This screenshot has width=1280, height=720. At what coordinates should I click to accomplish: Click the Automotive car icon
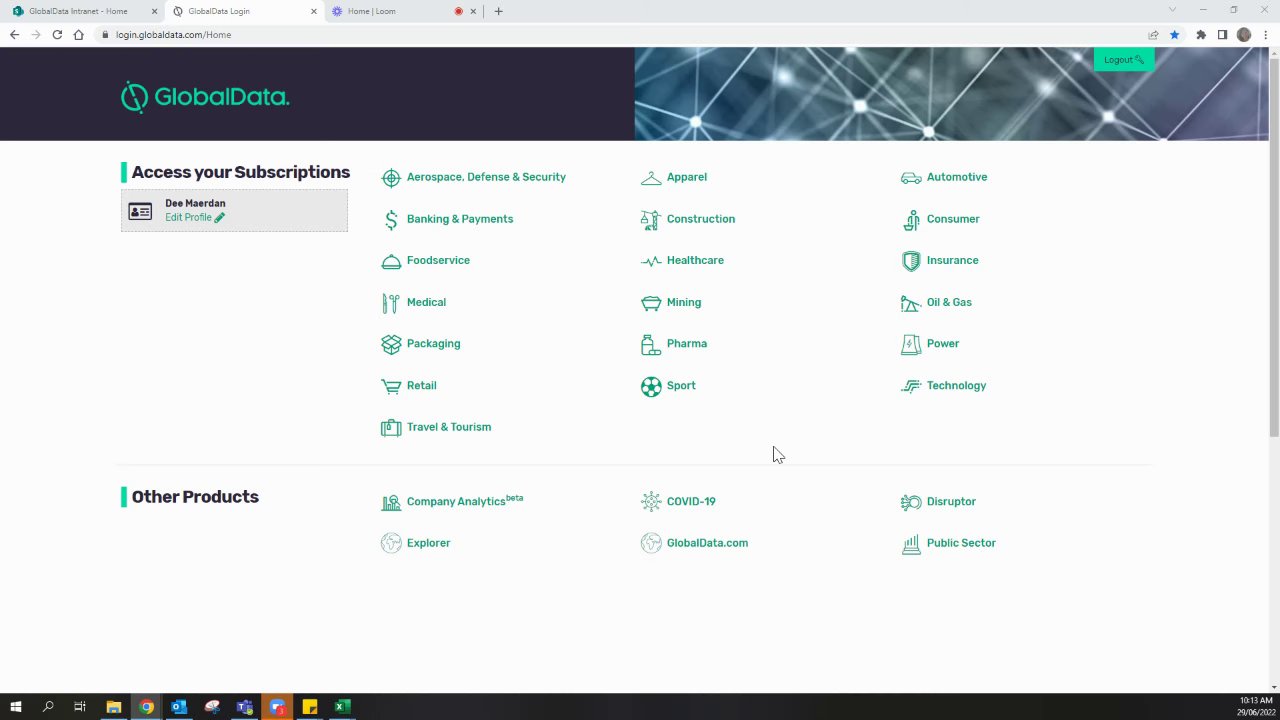(911, 178)
